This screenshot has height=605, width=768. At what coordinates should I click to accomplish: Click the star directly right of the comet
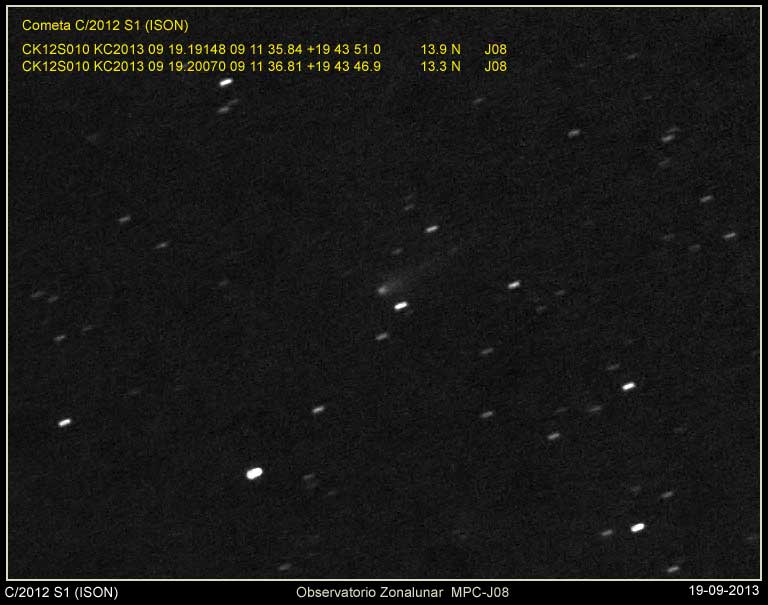click(513, 285)
